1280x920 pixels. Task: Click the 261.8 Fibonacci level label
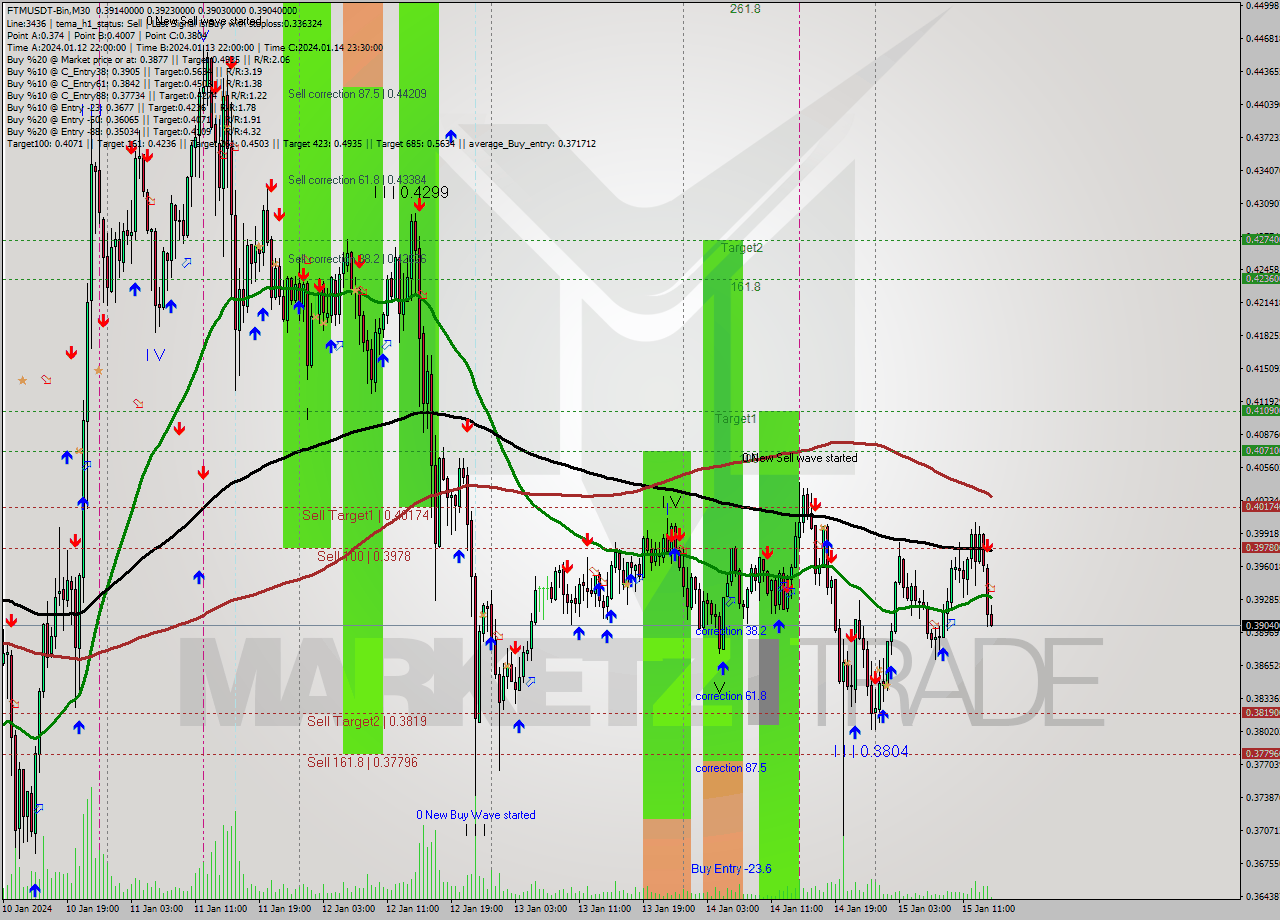pyautogui.click(x=745, y=8)
